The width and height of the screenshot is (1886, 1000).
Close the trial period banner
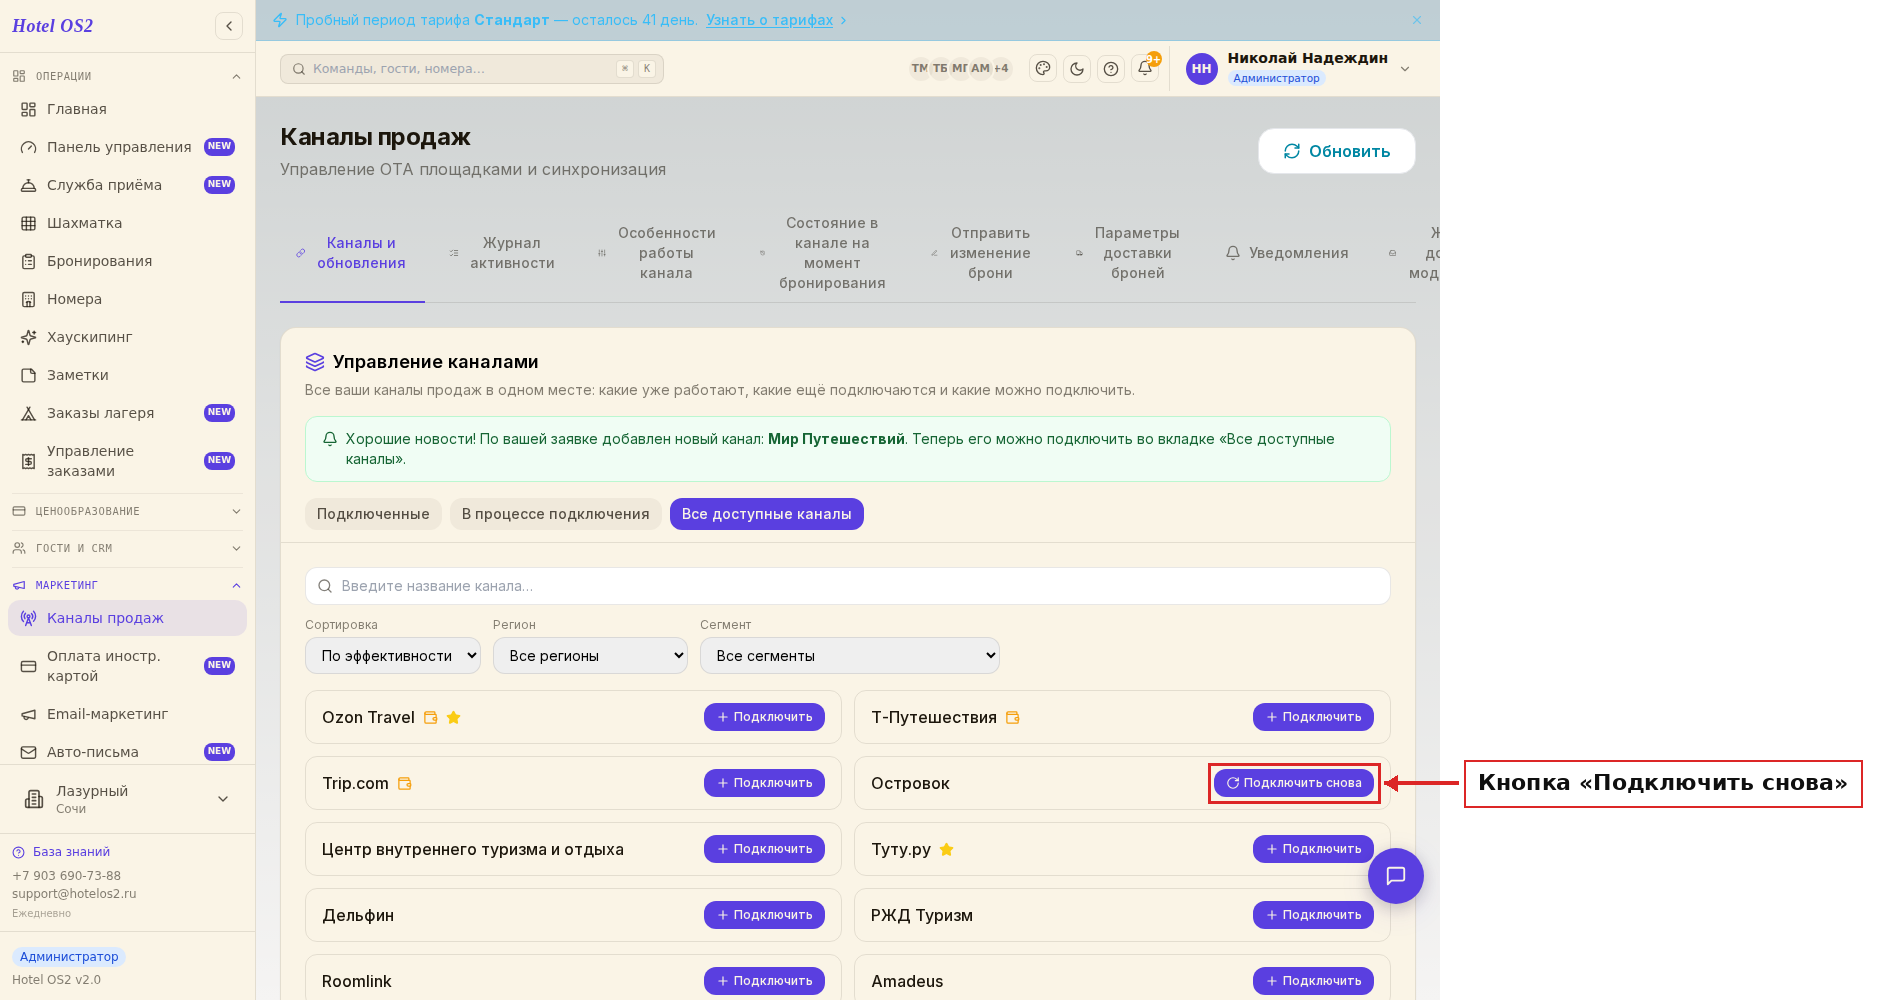click(1417, 20)
